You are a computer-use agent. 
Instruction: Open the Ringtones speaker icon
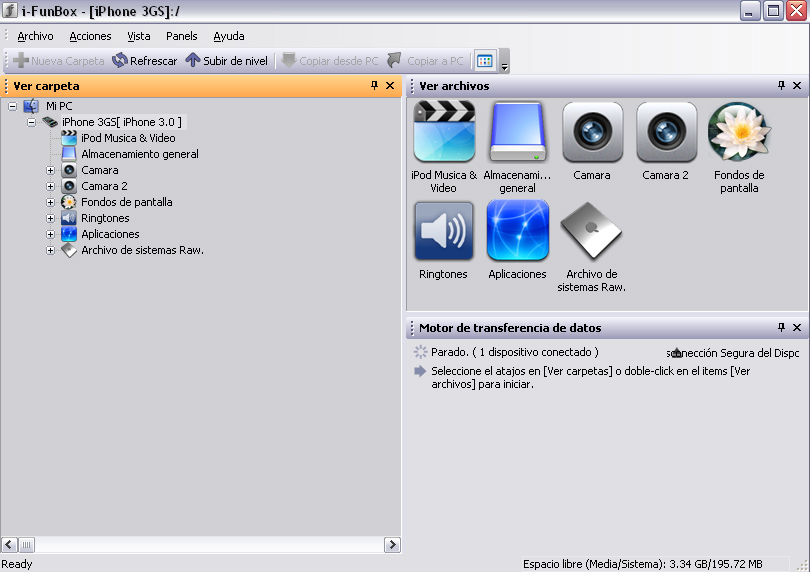pyautogui.click(x=444, y=231)
